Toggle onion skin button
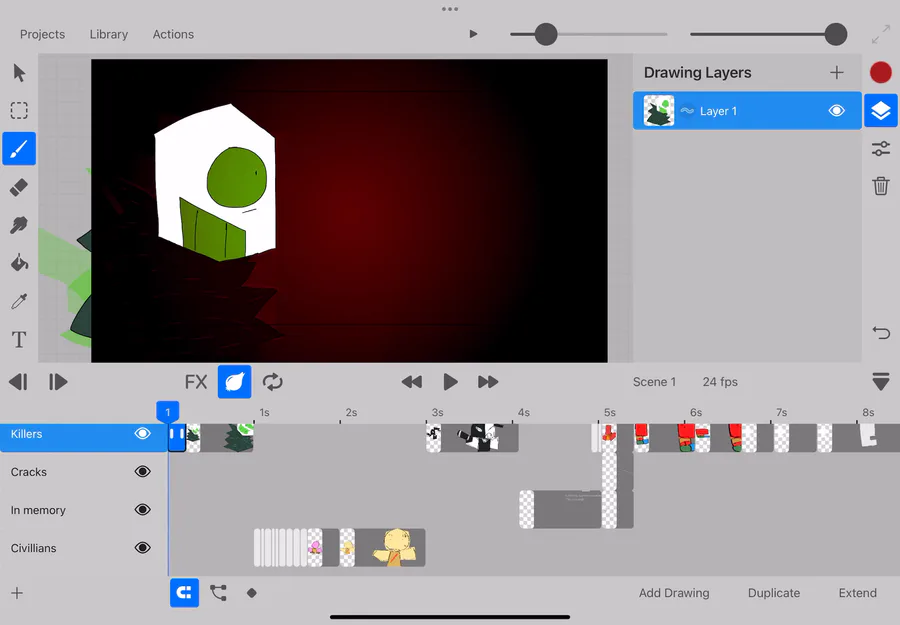 pyautogui.click(x=234, y=382)
